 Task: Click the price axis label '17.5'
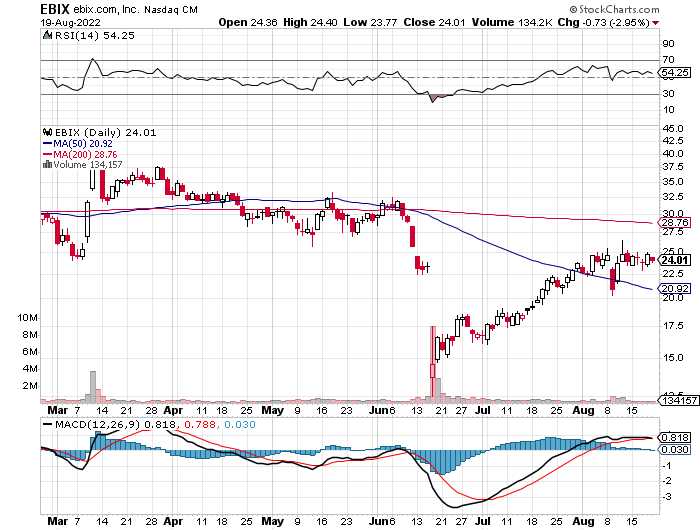(x=673, y=326)
